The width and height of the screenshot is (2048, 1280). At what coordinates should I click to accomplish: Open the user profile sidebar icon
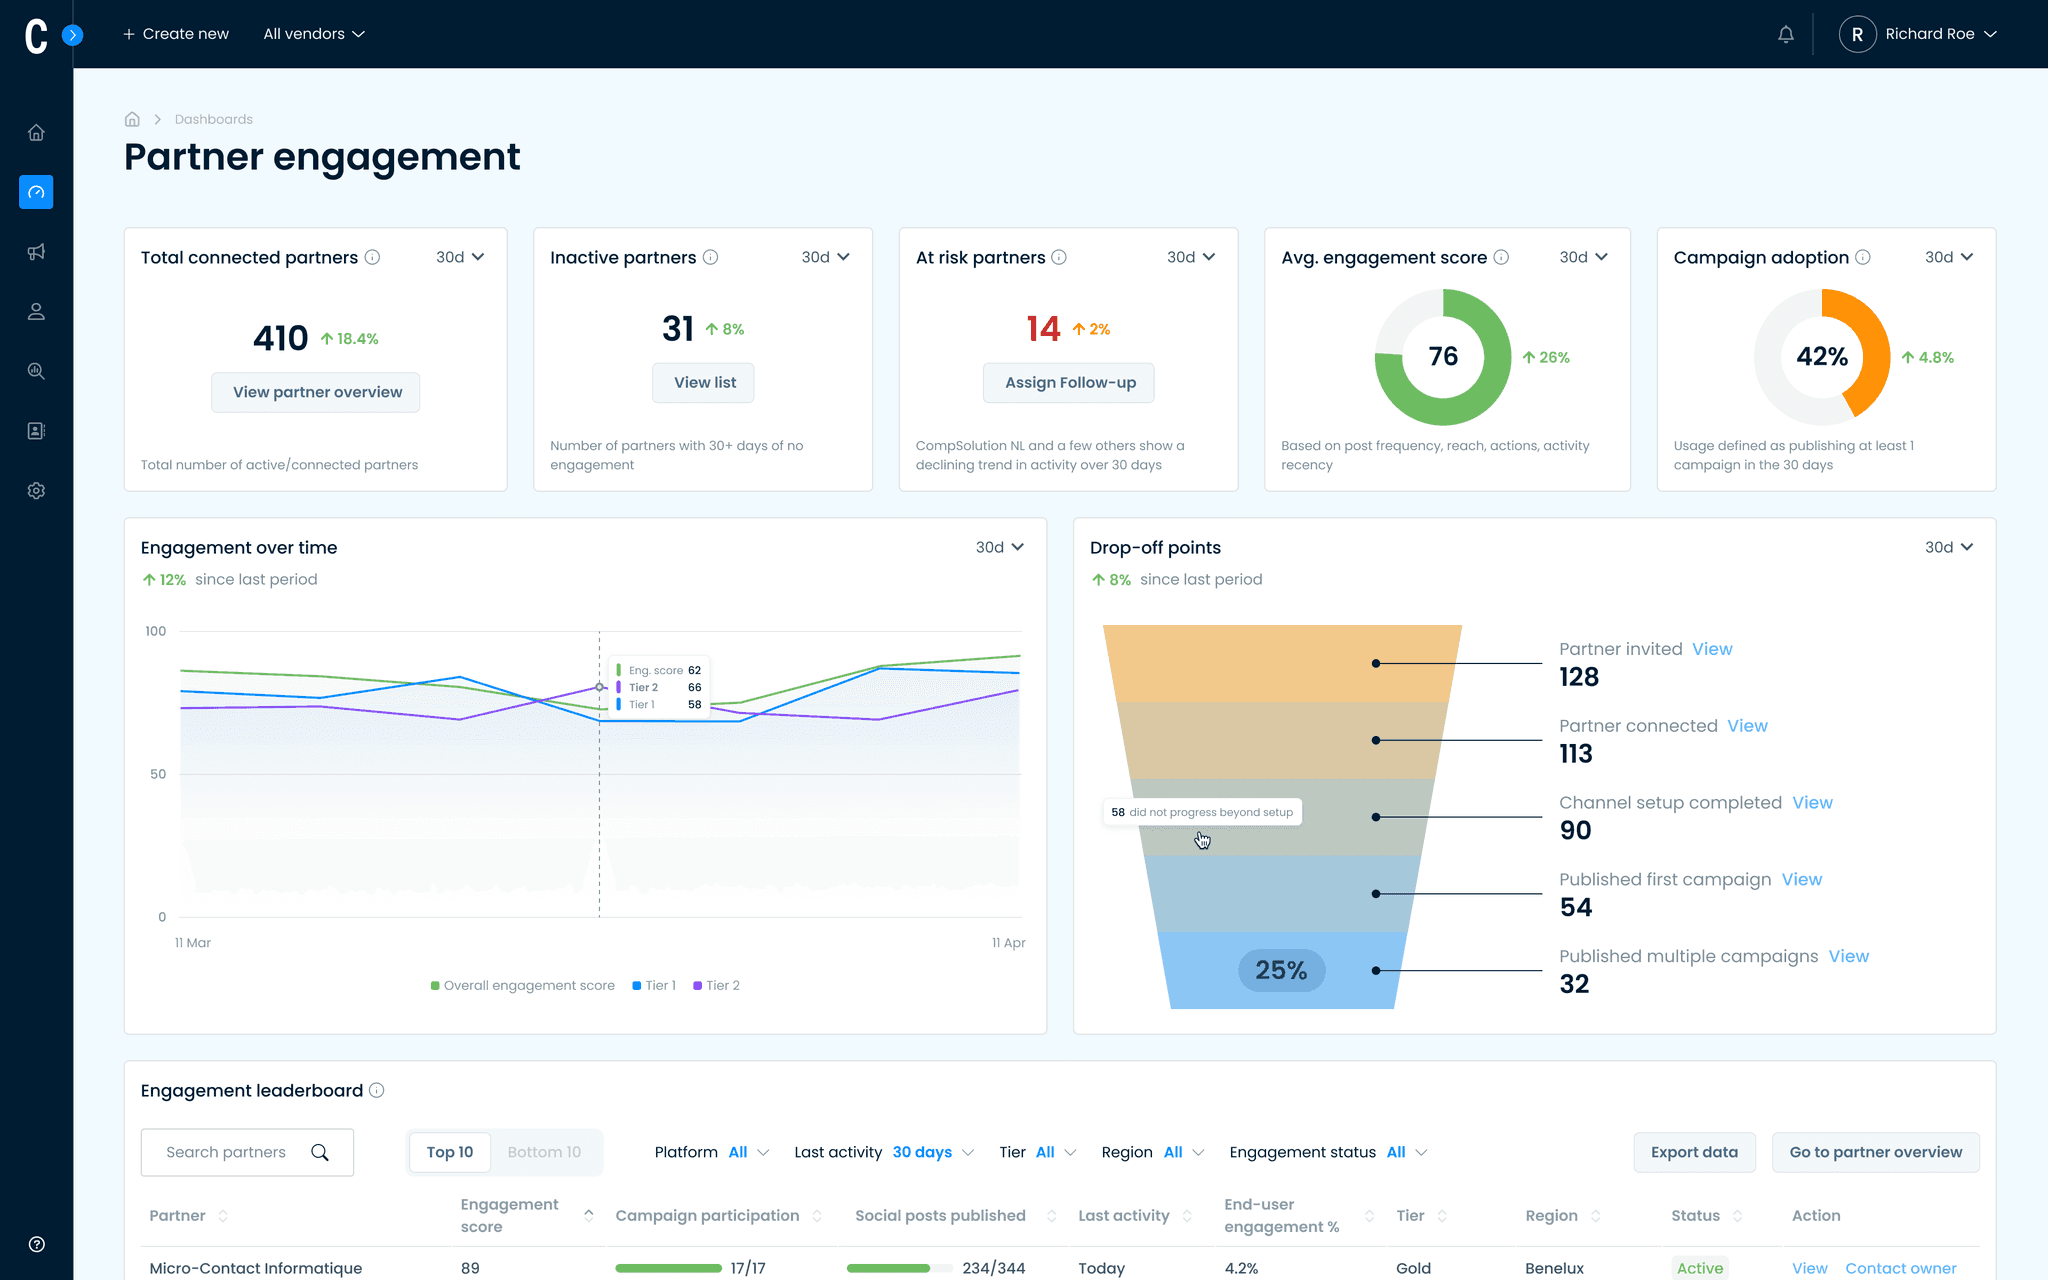pos(36,312)
